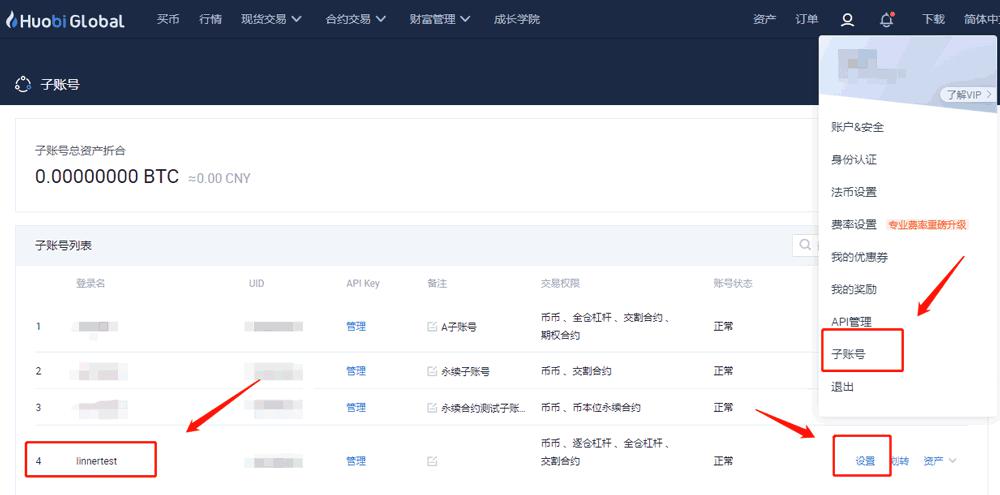Select API管理 from profile menu
The height and width of the screenshot is (495, 1000).
(x=851, y=322)
